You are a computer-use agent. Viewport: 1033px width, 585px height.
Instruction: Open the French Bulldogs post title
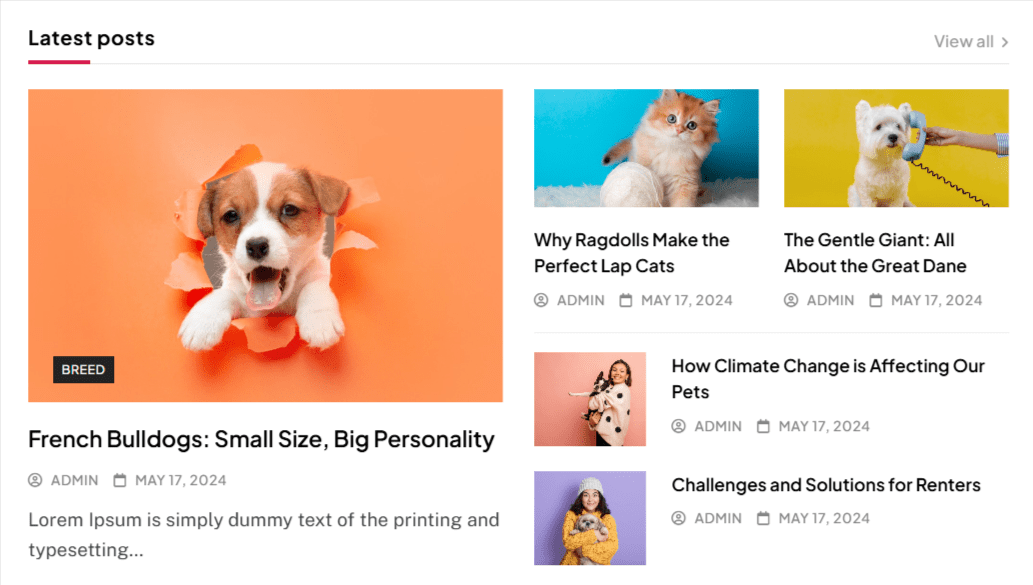click(x=261, y=439)
